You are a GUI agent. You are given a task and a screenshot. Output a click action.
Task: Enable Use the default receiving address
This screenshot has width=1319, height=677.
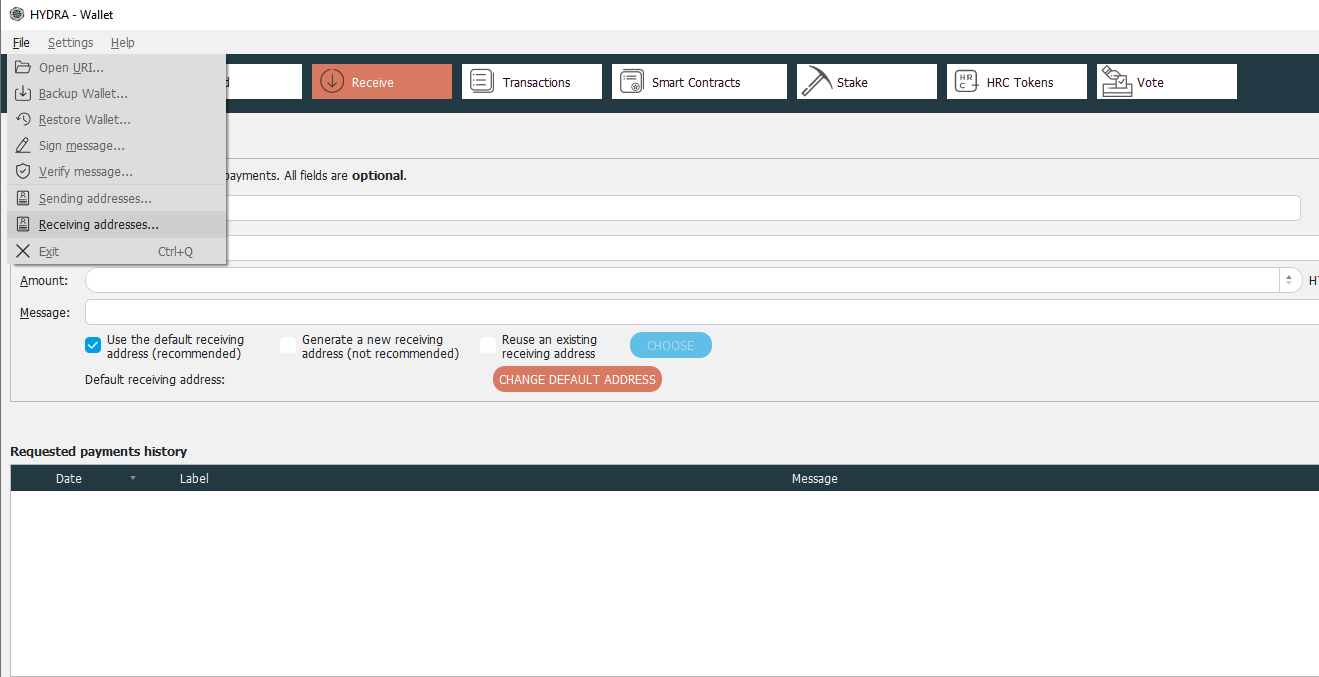click(93, 345)
